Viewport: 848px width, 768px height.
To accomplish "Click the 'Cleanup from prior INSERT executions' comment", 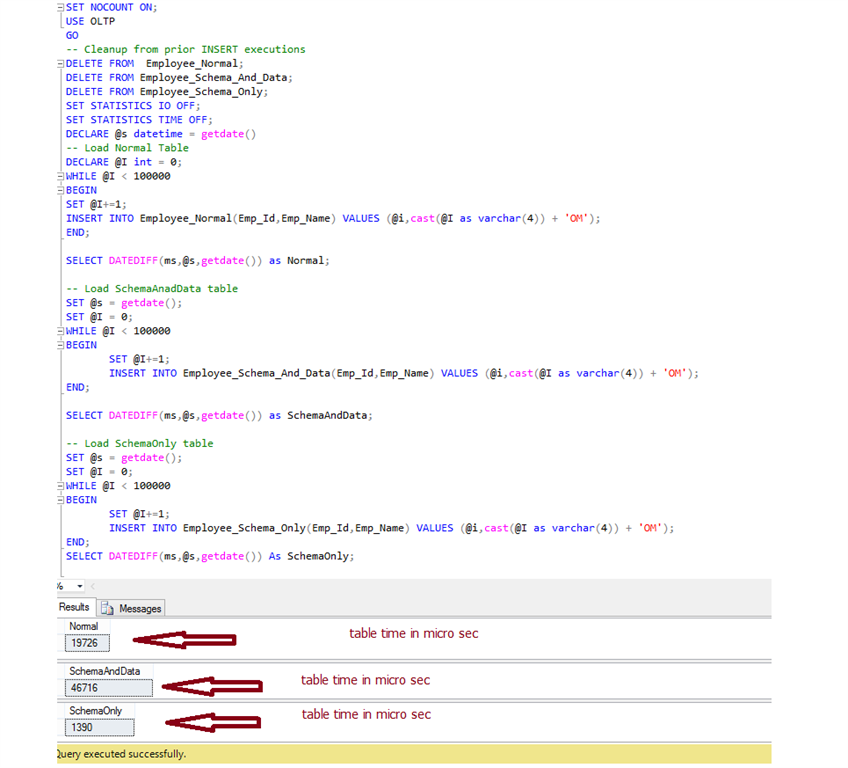I will click(186, 50).
